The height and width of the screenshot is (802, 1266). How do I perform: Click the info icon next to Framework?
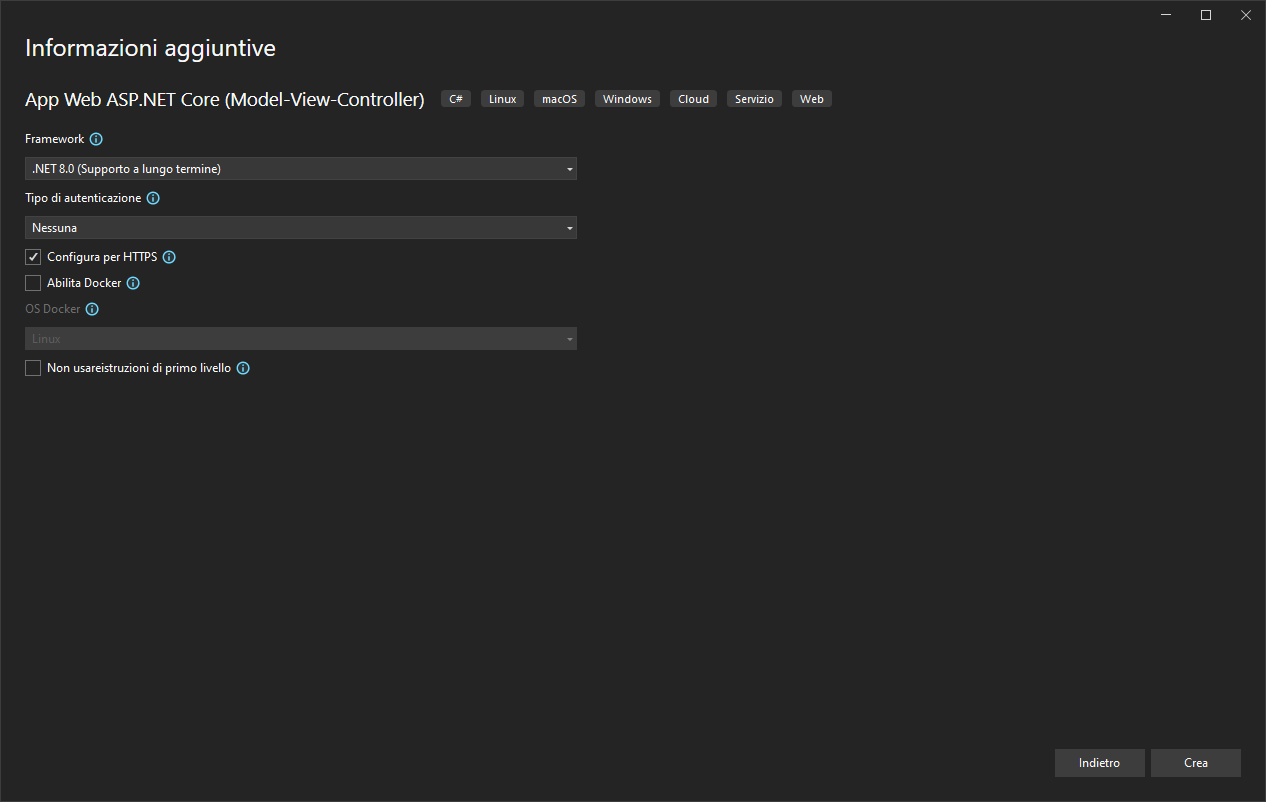tap(96, 140)
